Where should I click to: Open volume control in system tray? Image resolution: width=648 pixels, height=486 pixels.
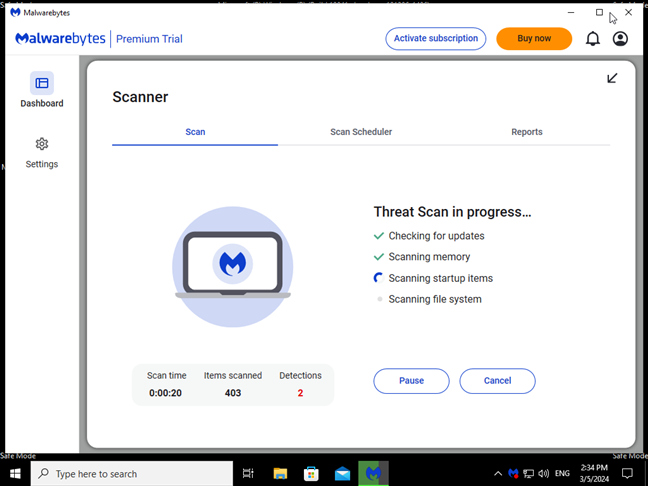544,474
